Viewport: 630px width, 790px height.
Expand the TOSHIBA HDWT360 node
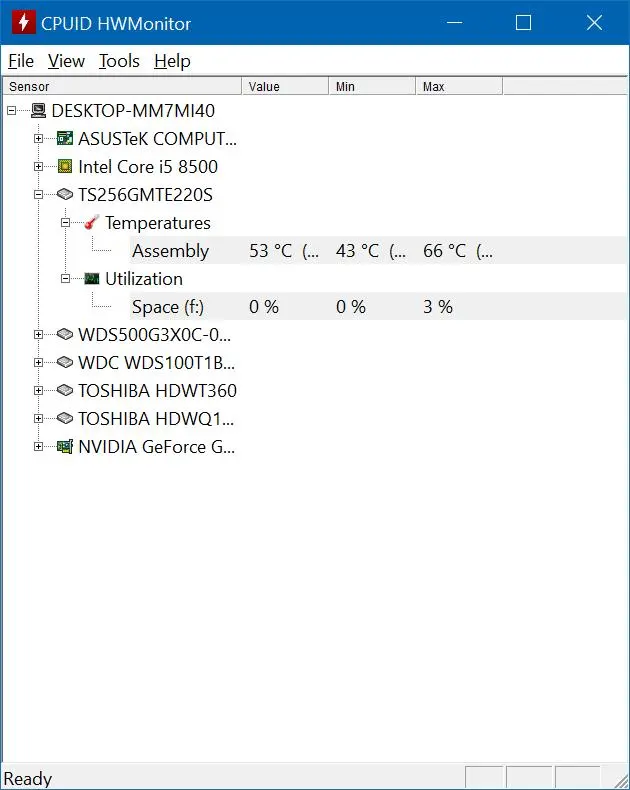pyautogui.click(x=38, y=390)
